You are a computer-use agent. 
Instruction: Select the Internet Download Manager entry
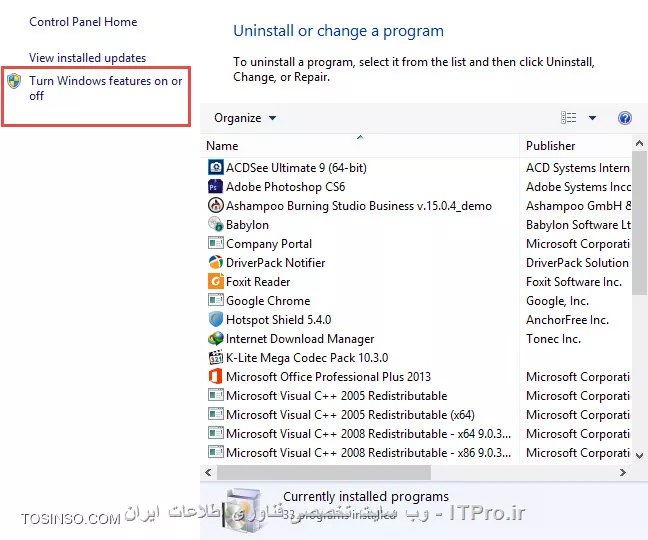point(300,339)
